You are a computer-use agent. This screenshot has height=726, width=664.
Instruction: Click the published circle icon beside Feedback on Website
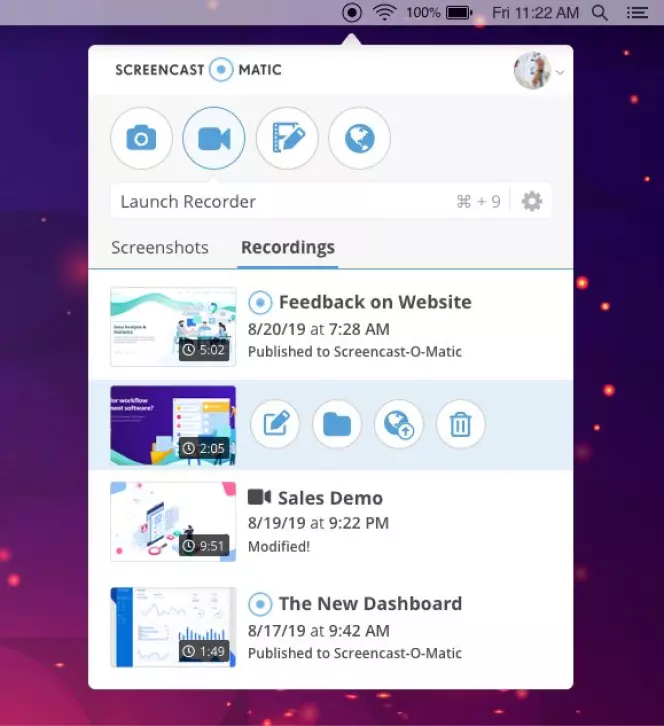pos(260,302)
